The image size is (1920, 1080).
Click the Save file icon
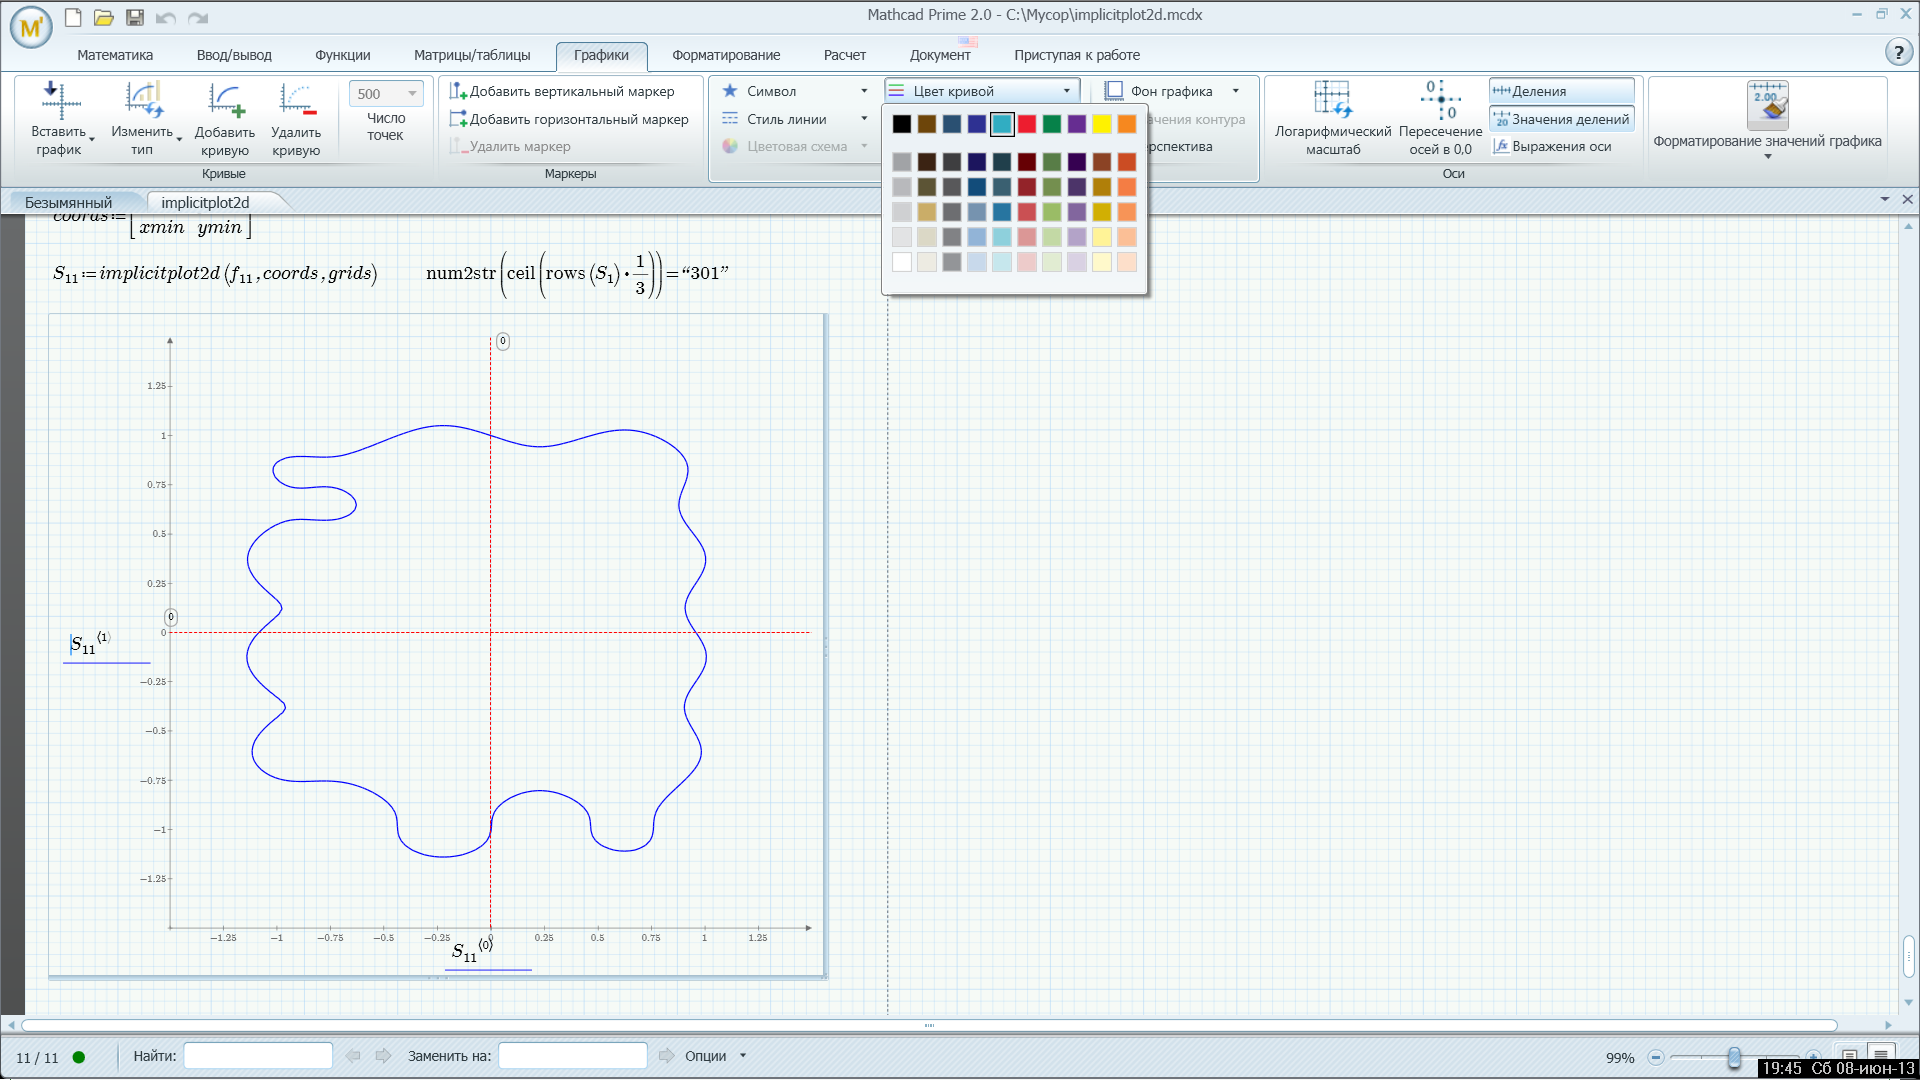coord(135,17)
